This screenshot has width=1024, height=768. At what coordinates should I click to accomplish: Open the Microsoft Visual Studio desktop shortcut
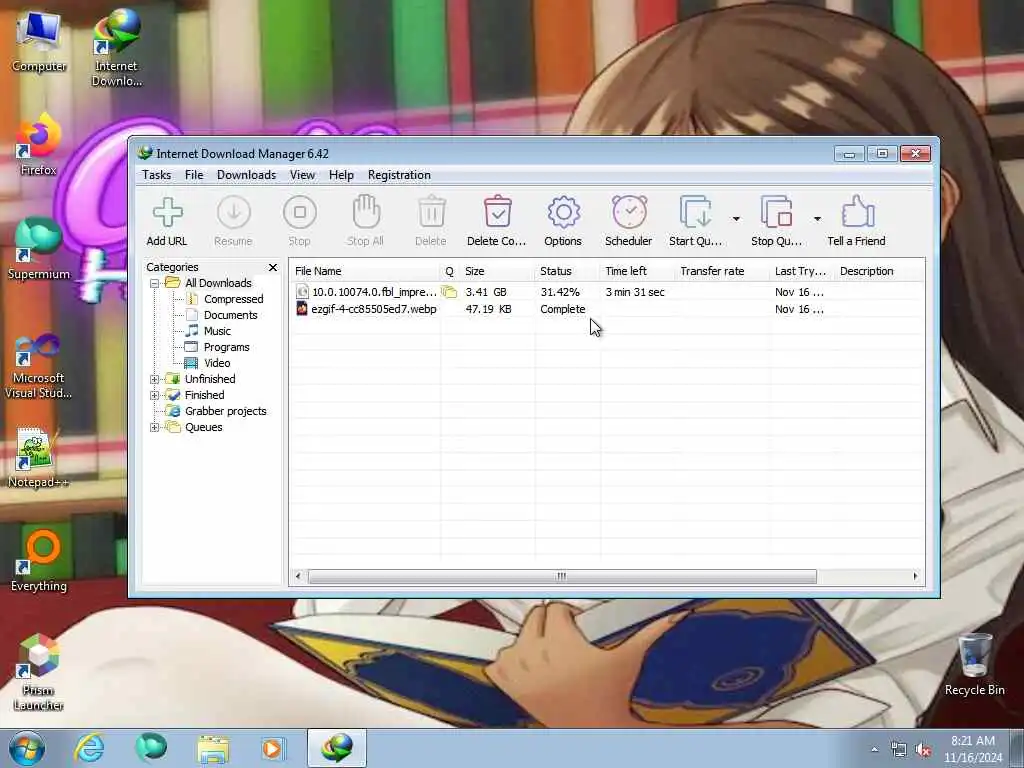(39, 367)
